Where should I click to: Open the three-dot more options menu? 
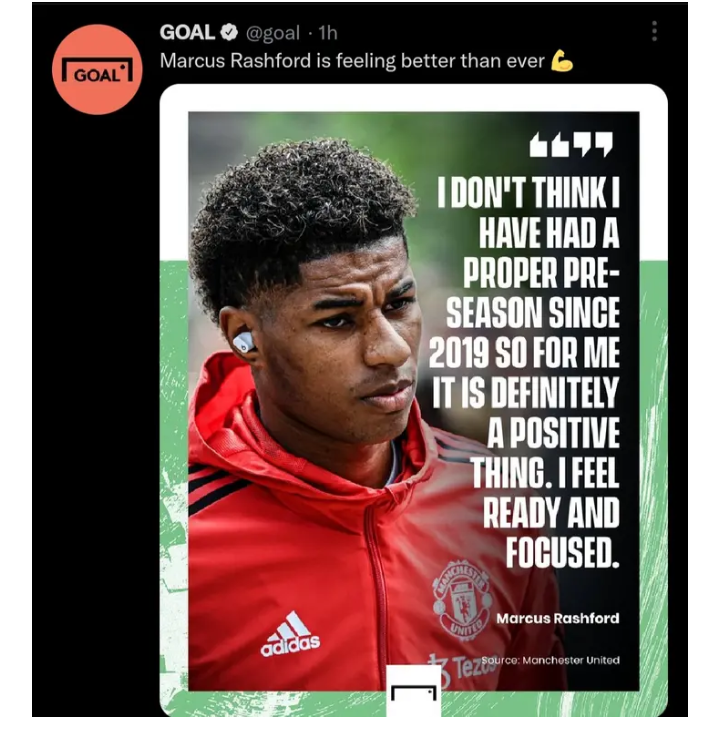pyautogui.click(x=654, y=31)
